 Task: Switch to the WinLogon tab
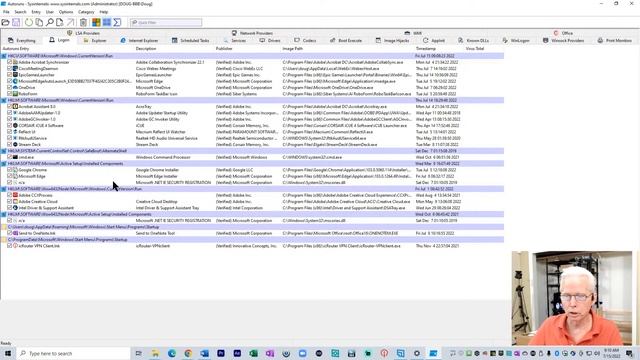[x=516, y=40]
